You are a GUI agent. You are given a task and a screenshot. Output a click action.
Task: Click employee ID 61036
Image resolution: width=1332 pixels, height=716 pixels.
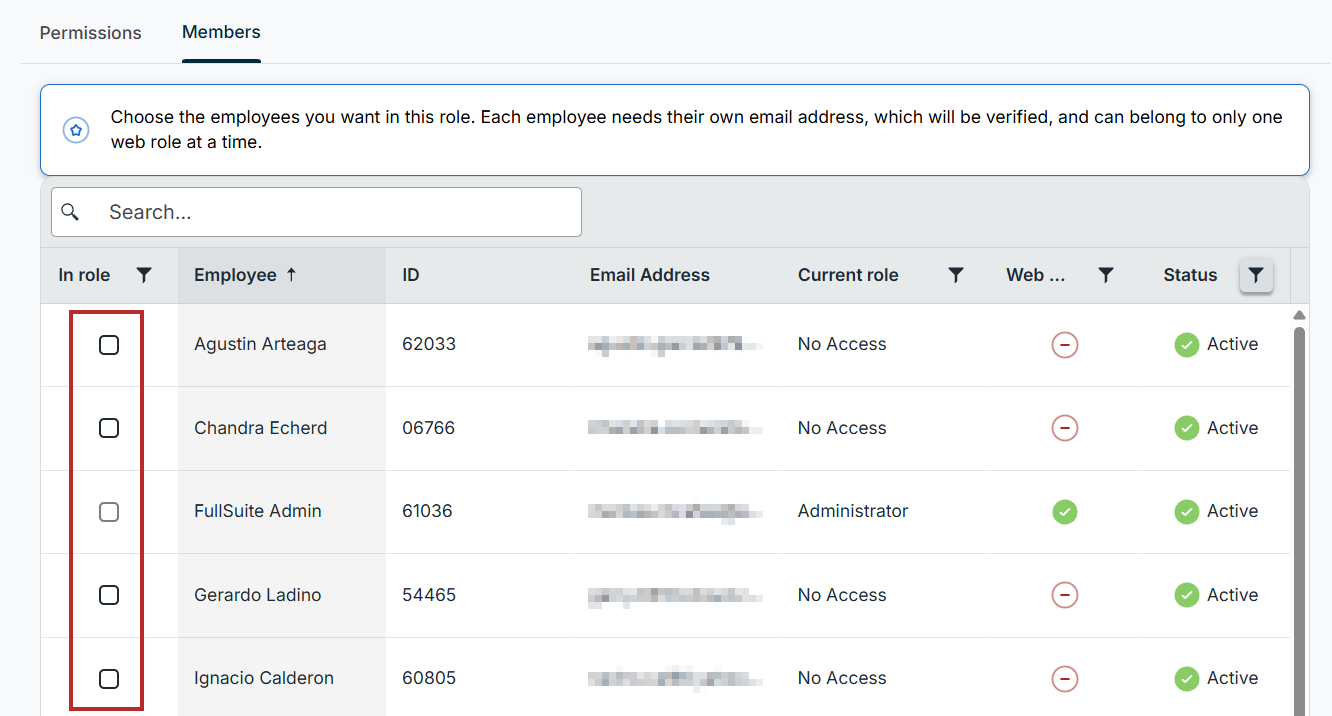coord(427,511)
